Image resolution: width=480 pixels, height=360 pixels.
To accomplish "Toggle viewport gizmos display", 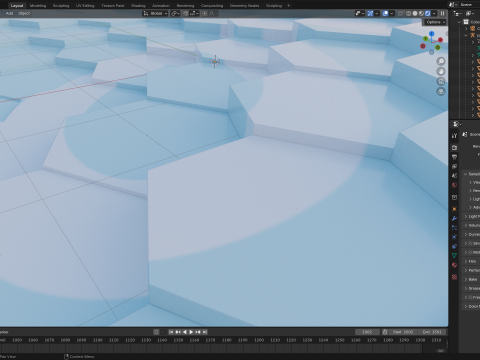I will point(370,13).
